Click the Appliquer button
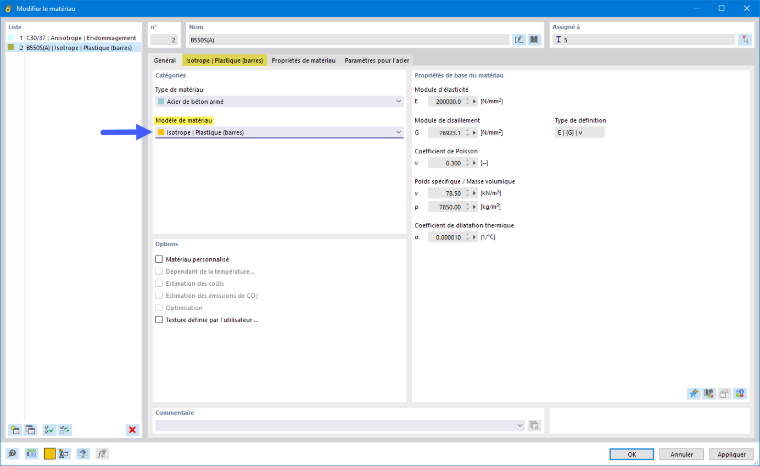Image resolution: width=760 pixels, height=466 pixels. coord(731,454)
